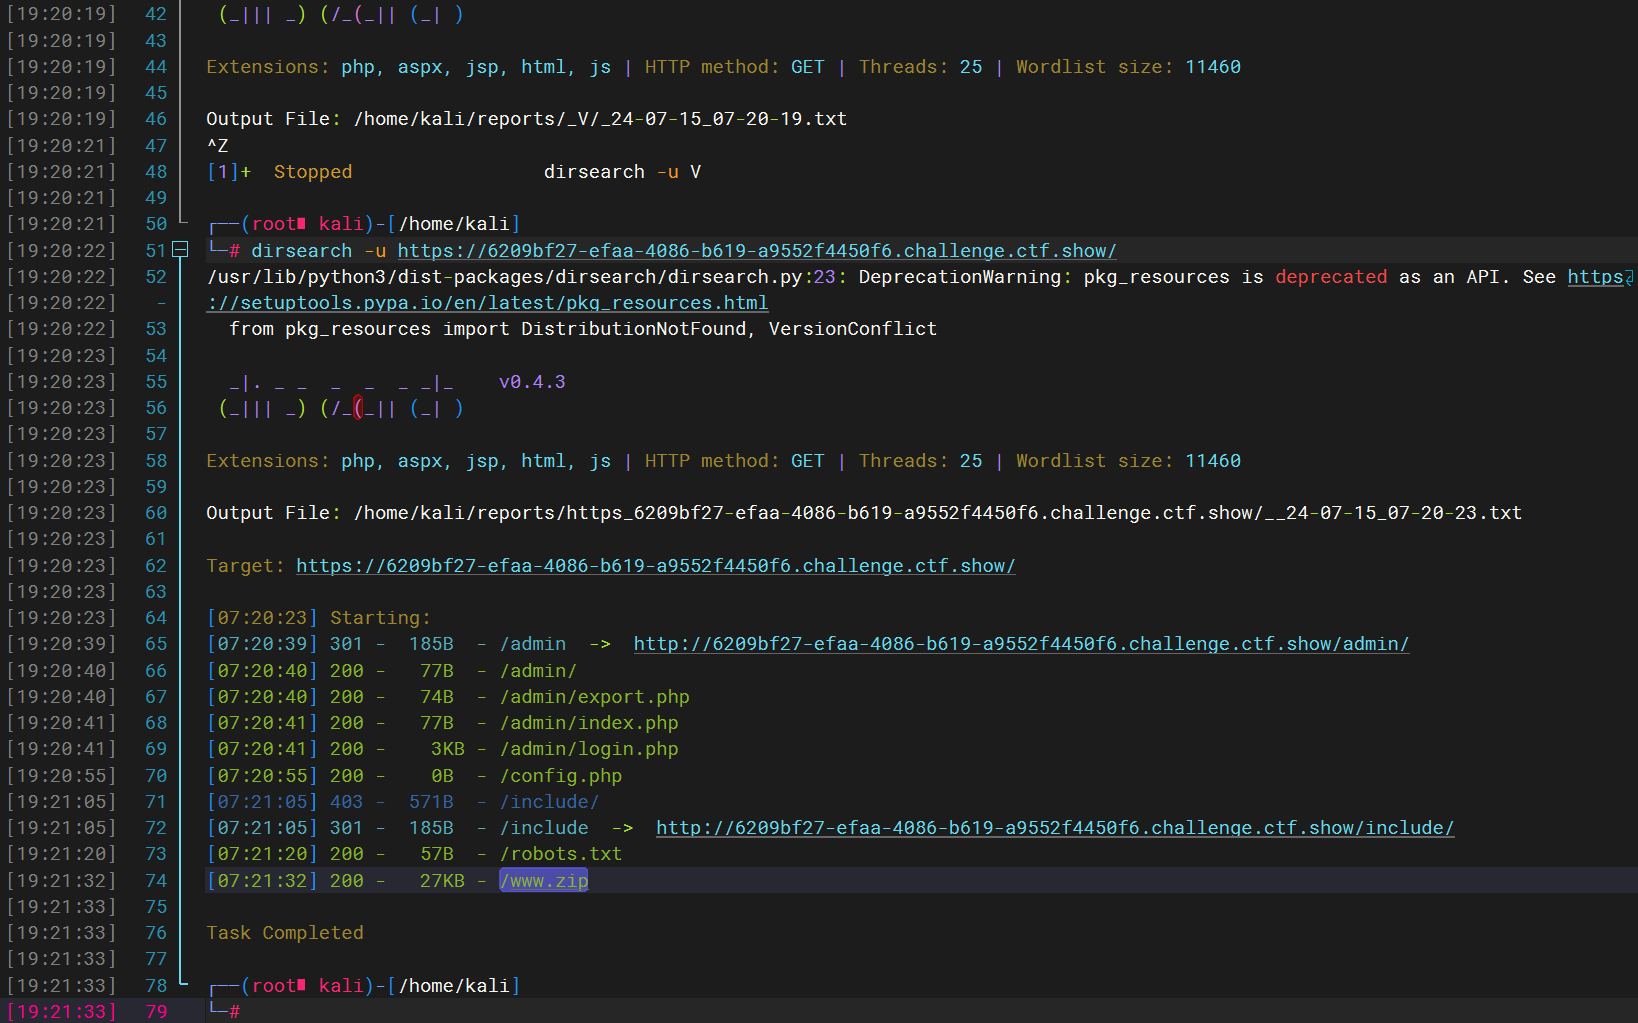Click line number 65
The height and width of the screenshot is (1023, 1638).
coord(156,644)
